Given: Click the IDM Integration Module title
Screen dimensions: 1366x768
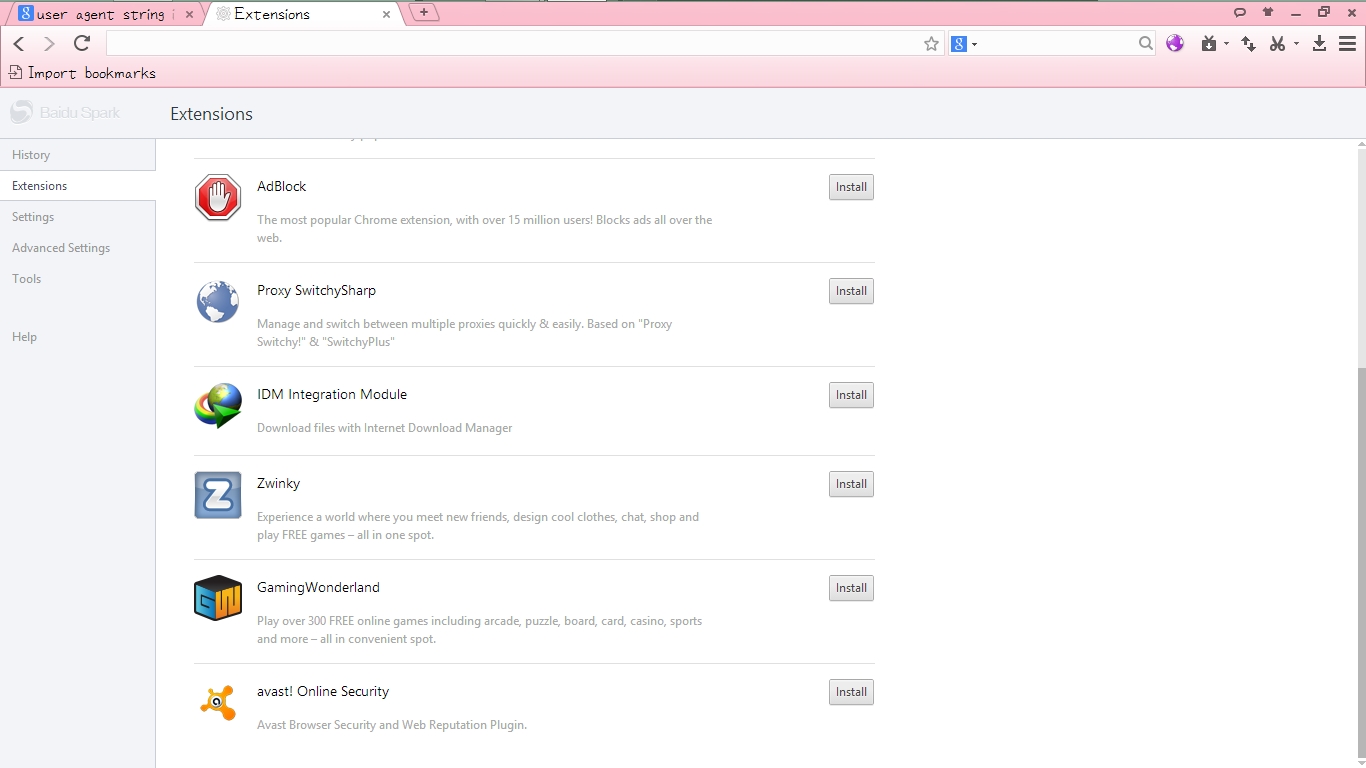Looking at the screenshot, I should pyautogui.click(x=332, y=394).
